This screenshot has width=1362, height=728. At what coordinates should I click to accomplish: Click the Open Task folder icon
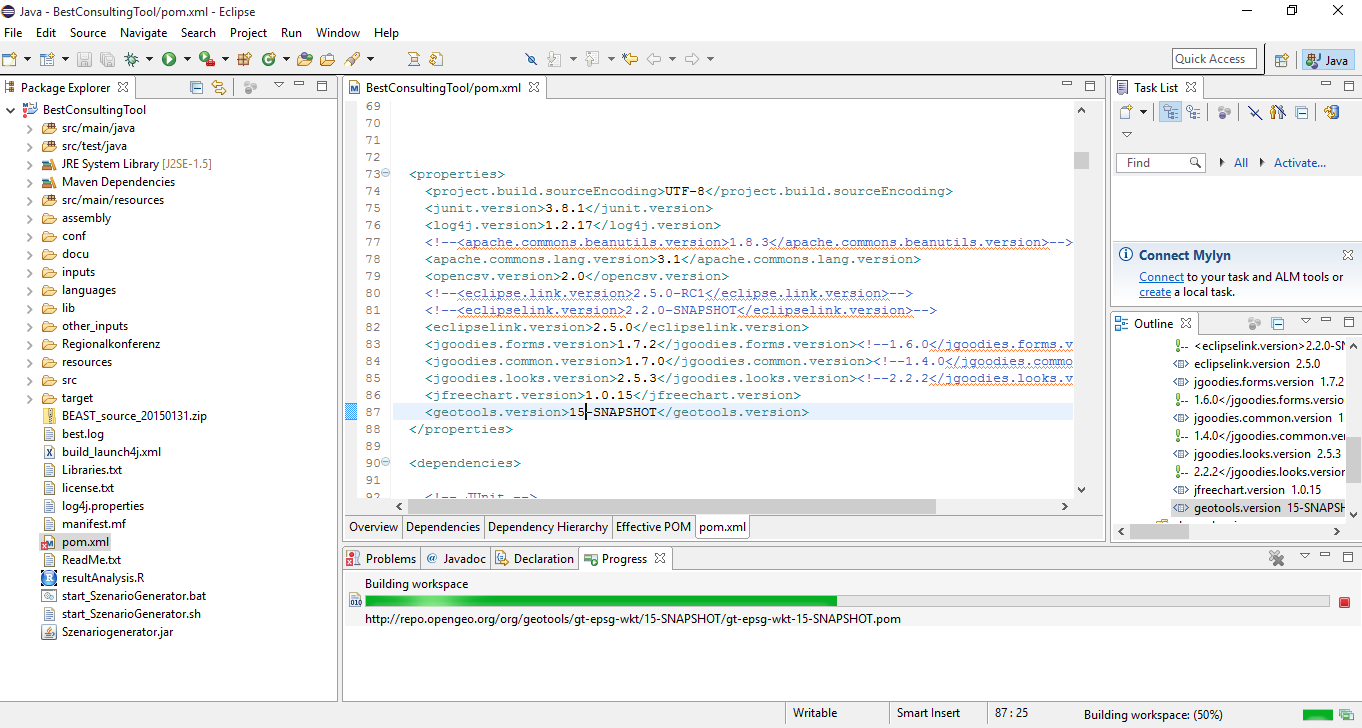[327, 59]
